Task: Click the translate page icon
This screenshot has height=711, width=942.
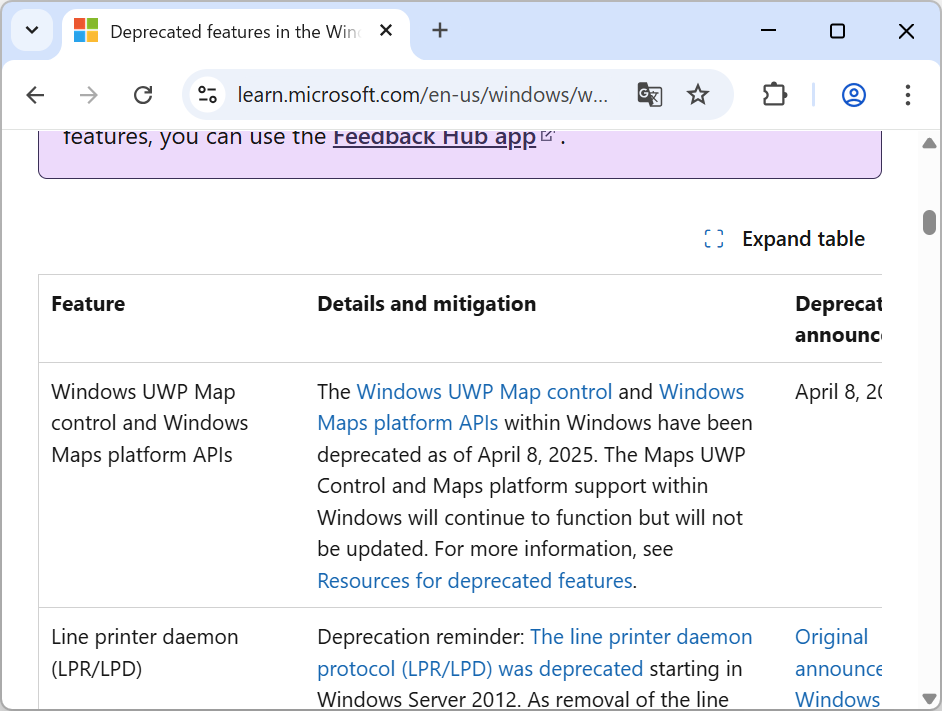Action: click(x=649, y=95)
